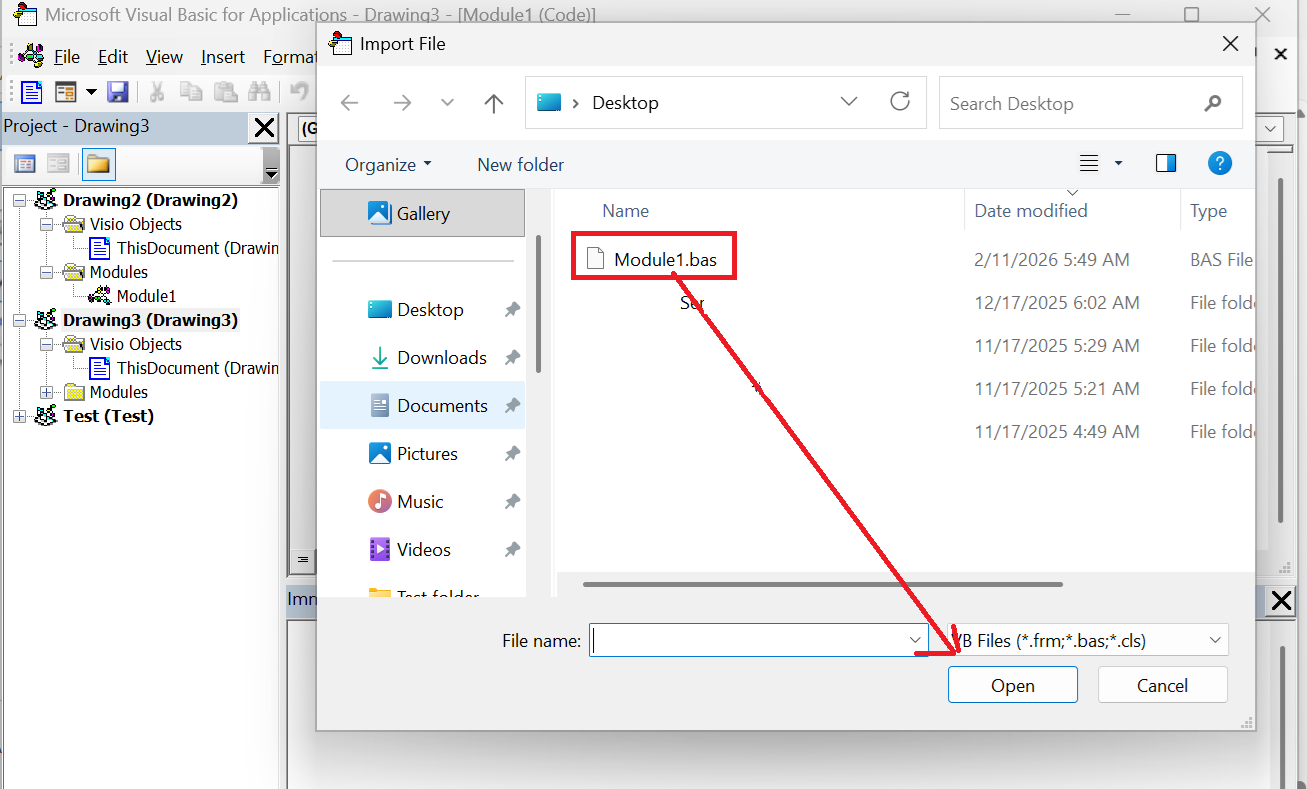1307x789 pixels.
Task: Click the Insert UserForm toolbar icon
Action: coord(66,92)
